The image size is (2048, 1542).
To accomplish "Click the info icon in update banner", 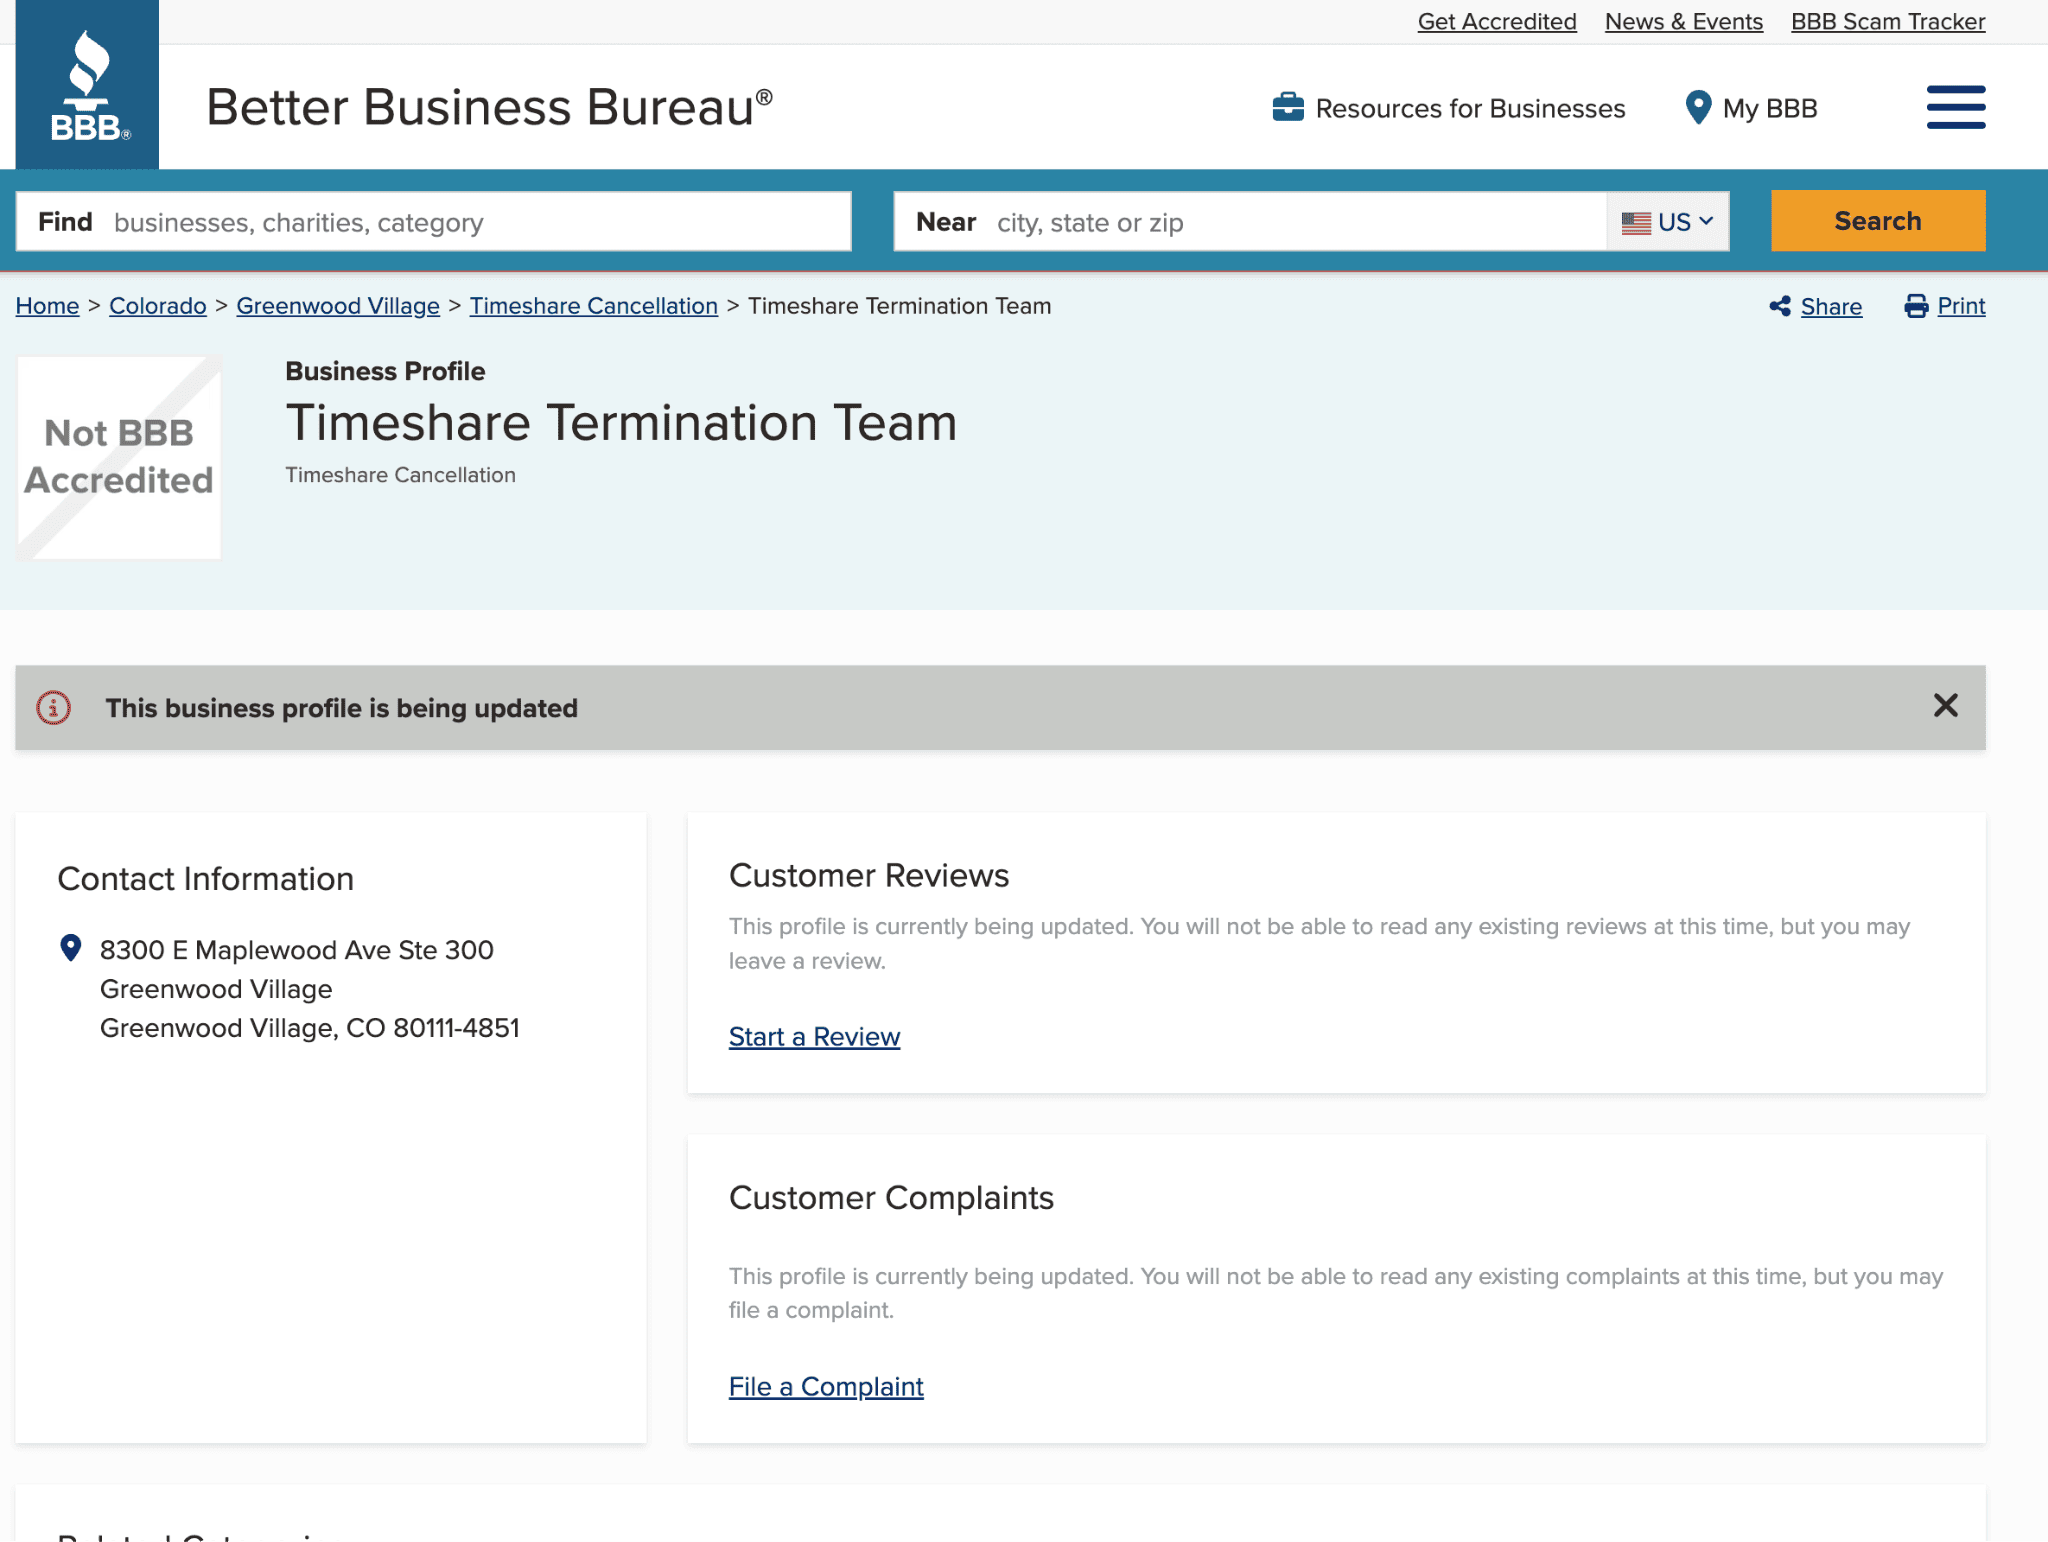I will [x=54, y=708].
